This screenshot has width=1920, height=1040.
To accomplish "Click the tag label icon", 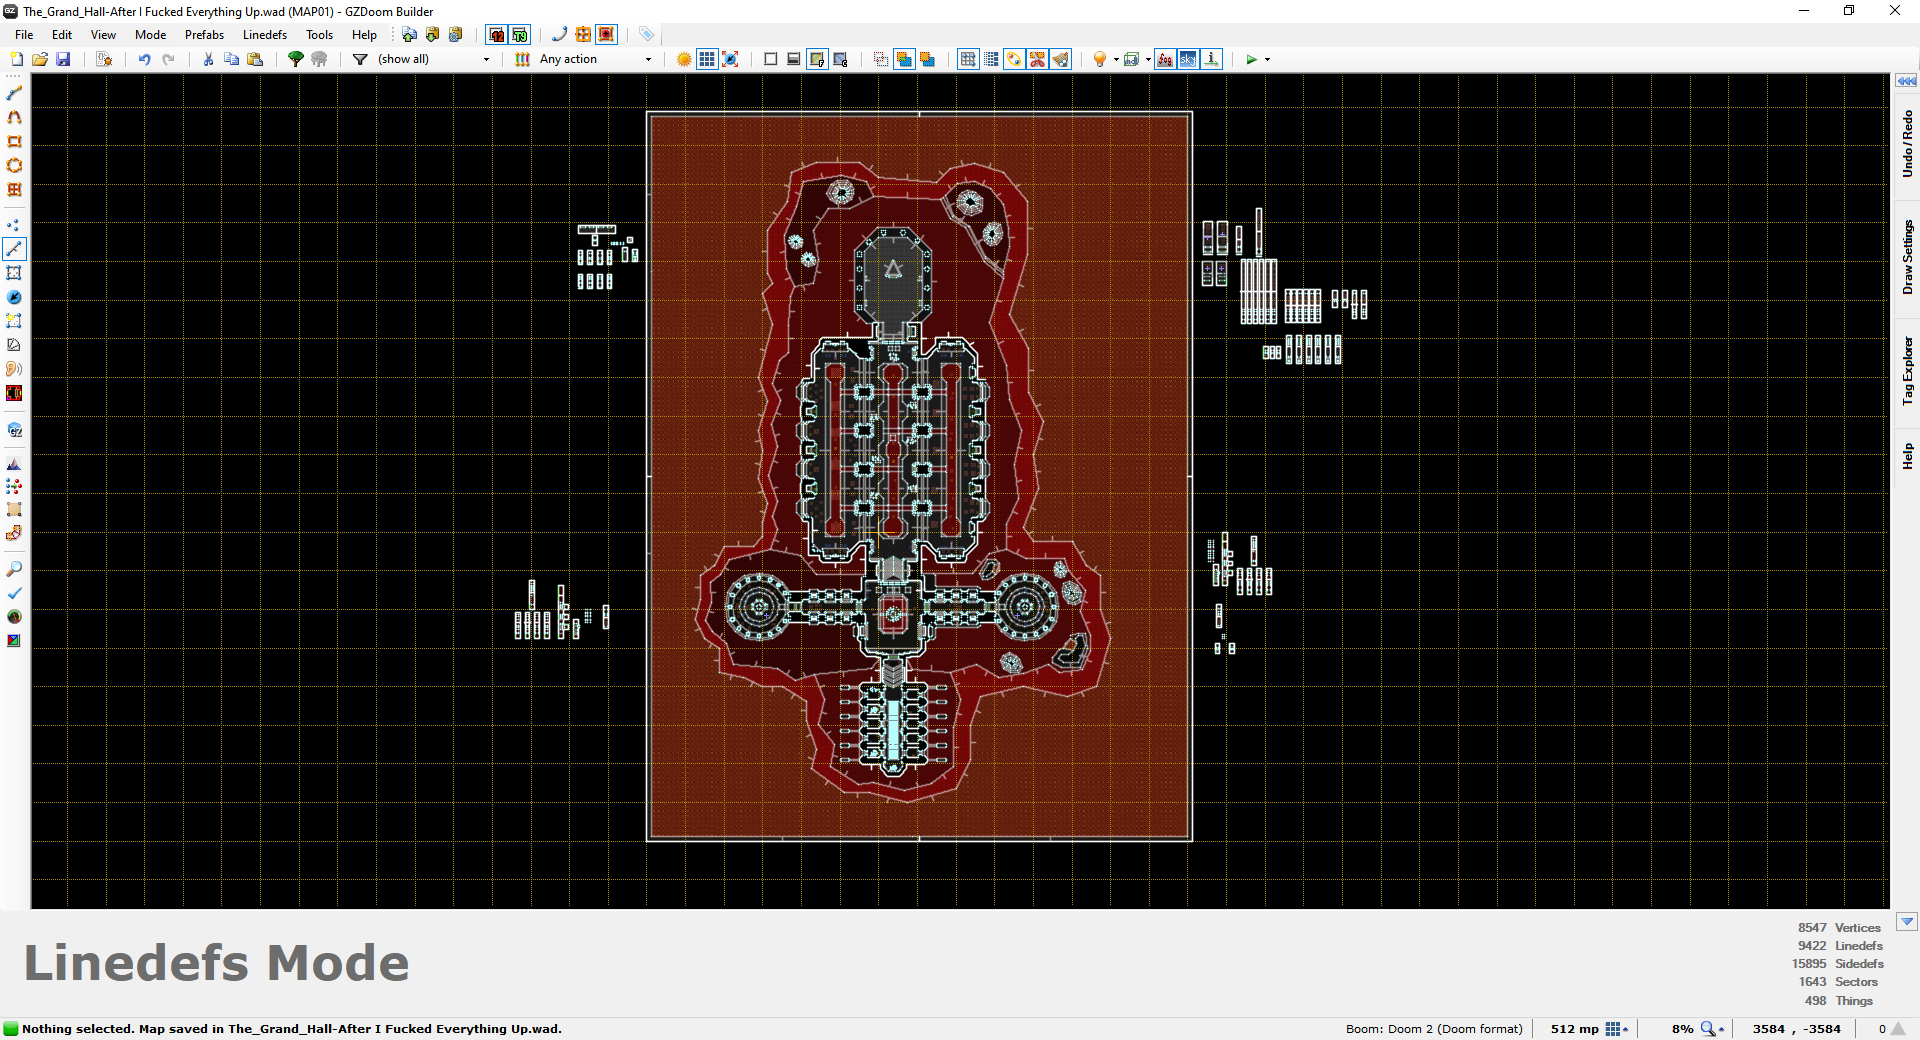I will [647, 34].
